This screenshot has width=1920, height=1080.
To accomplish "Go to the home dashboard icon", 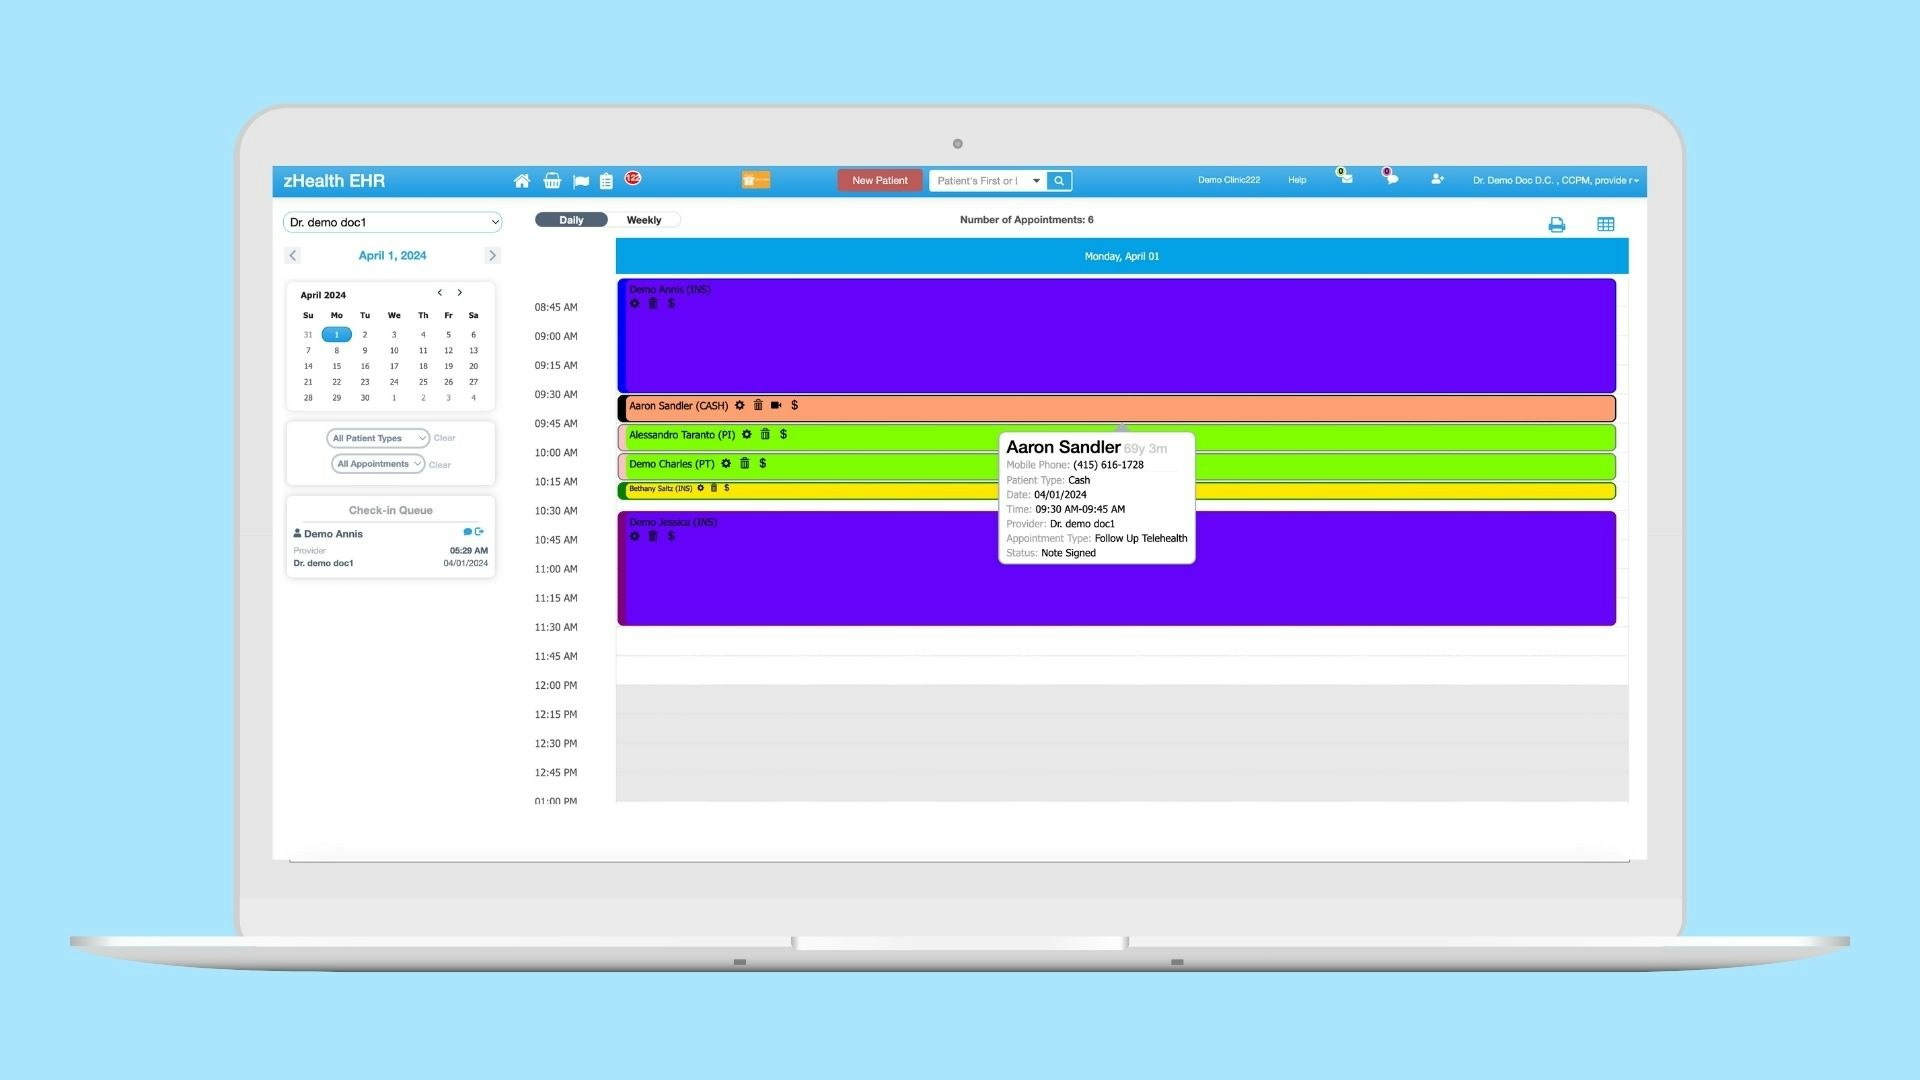I will [x=522, y=181].
